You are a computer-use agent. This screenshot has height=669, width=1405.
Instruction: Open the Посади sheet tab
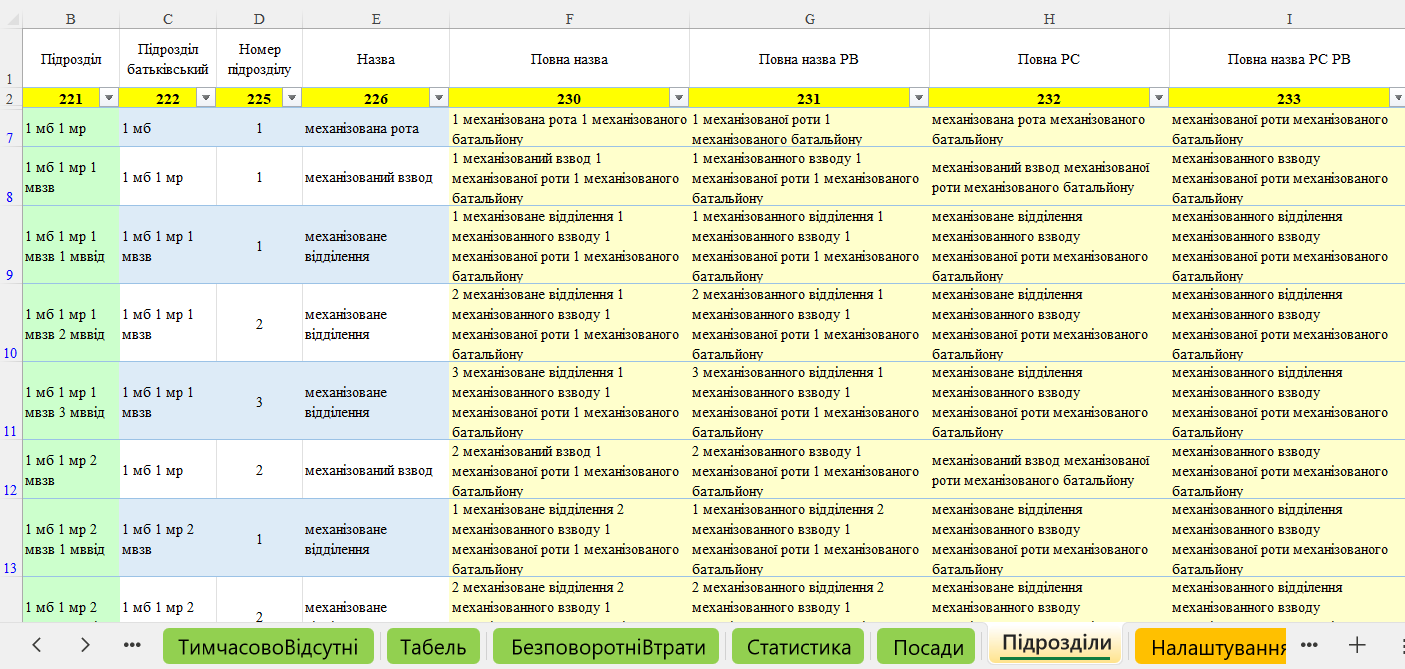click(x=927, y=647)
